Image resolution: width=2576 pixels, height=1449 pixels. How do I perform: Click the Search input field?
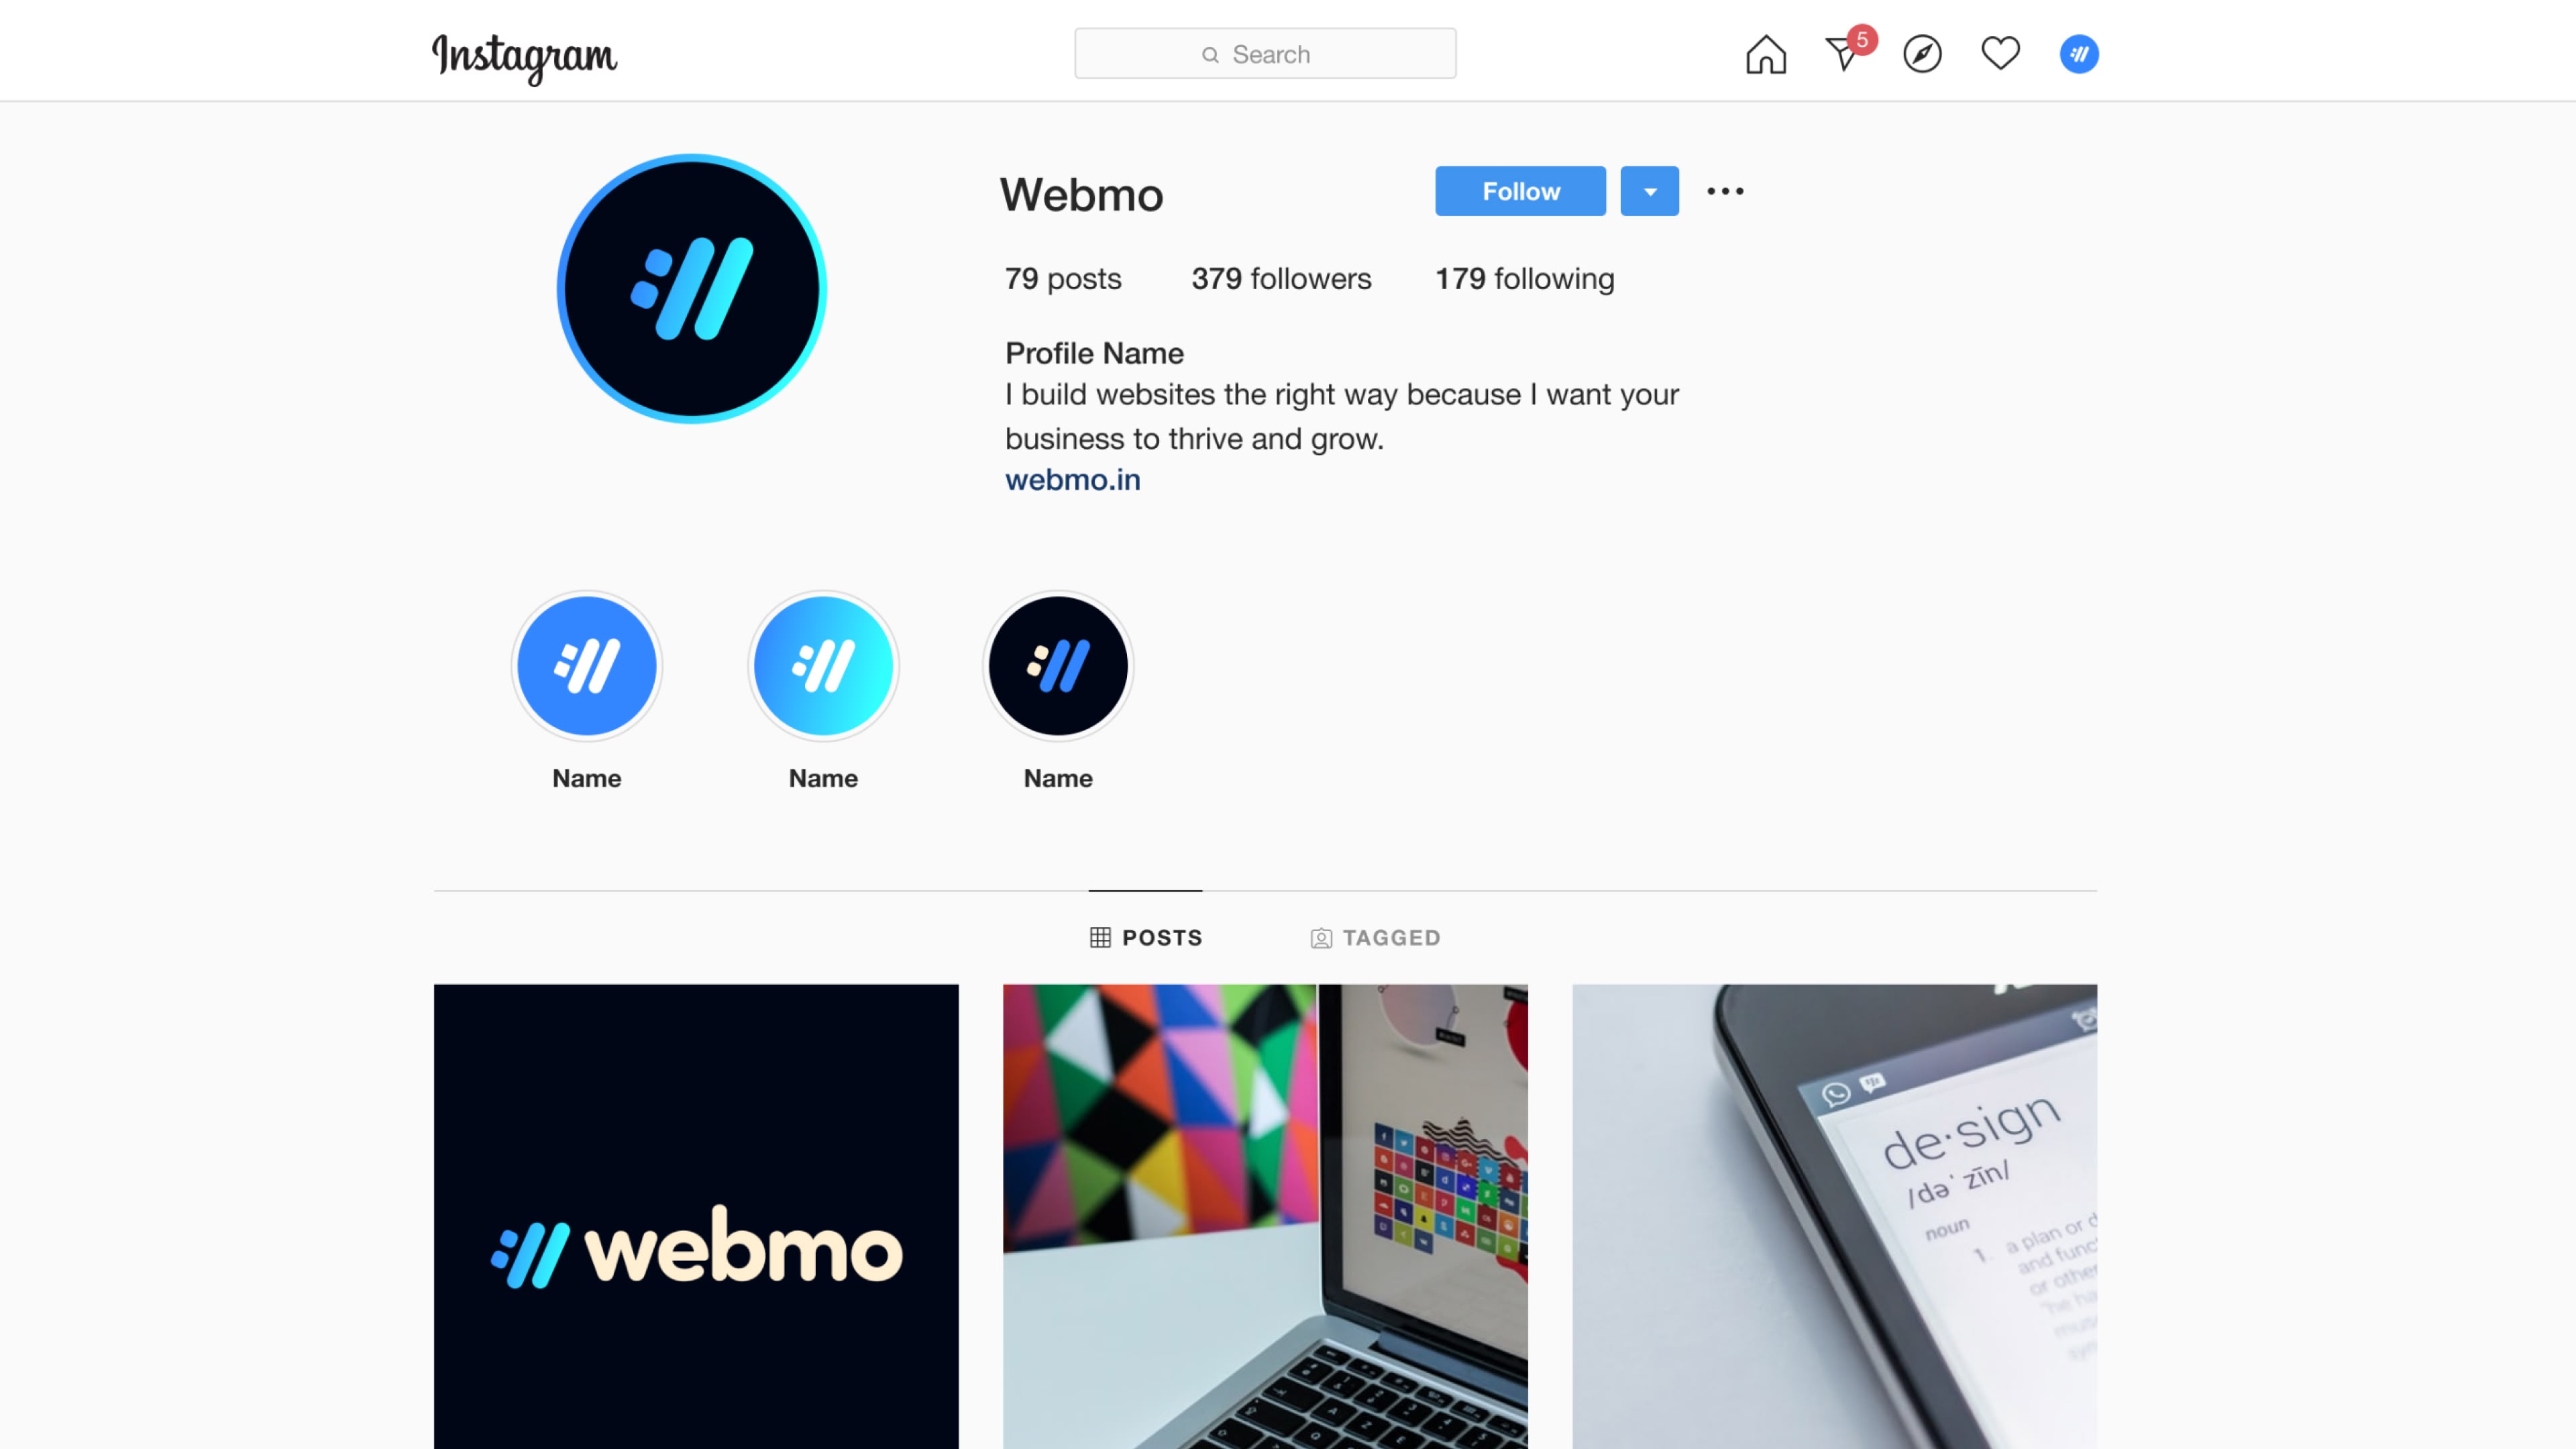pos(1265,53)
